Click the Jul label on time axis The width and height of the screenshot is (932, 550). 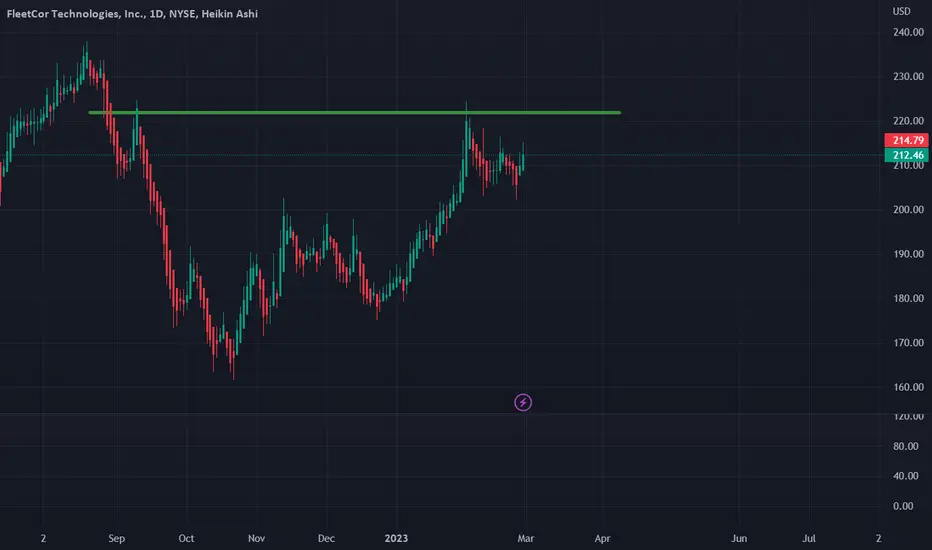click(809, 538)
